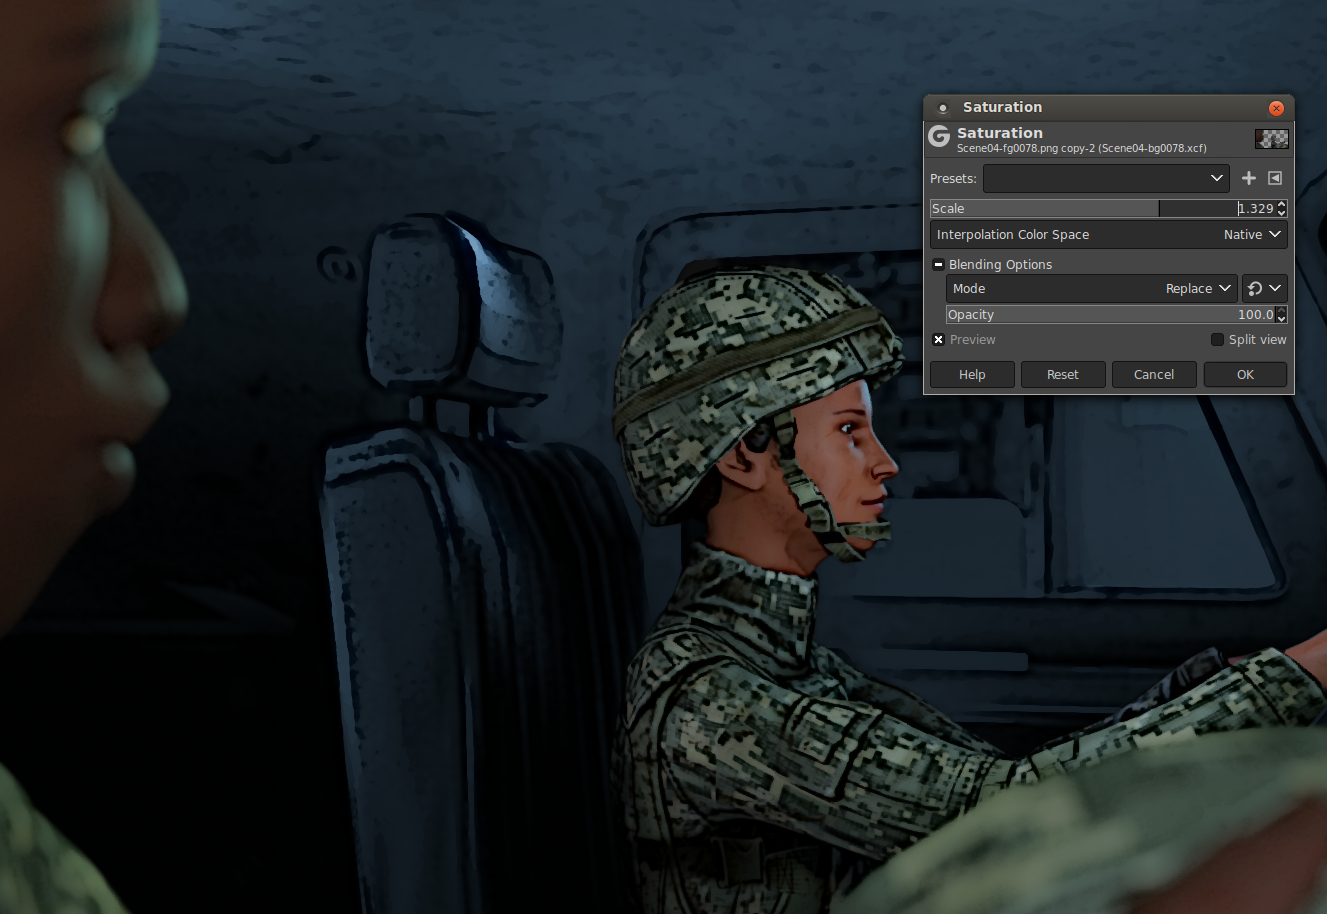Viewport: 1327px width, 914px height.
Task: Click the GEGL logo icon in dialog header
Action: (x=939, y=137)
